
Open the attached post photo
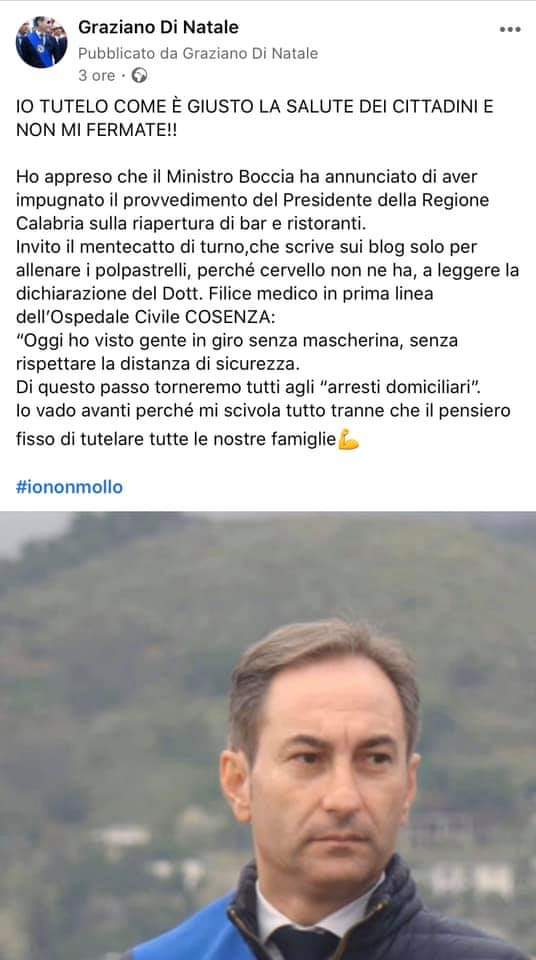268,735
